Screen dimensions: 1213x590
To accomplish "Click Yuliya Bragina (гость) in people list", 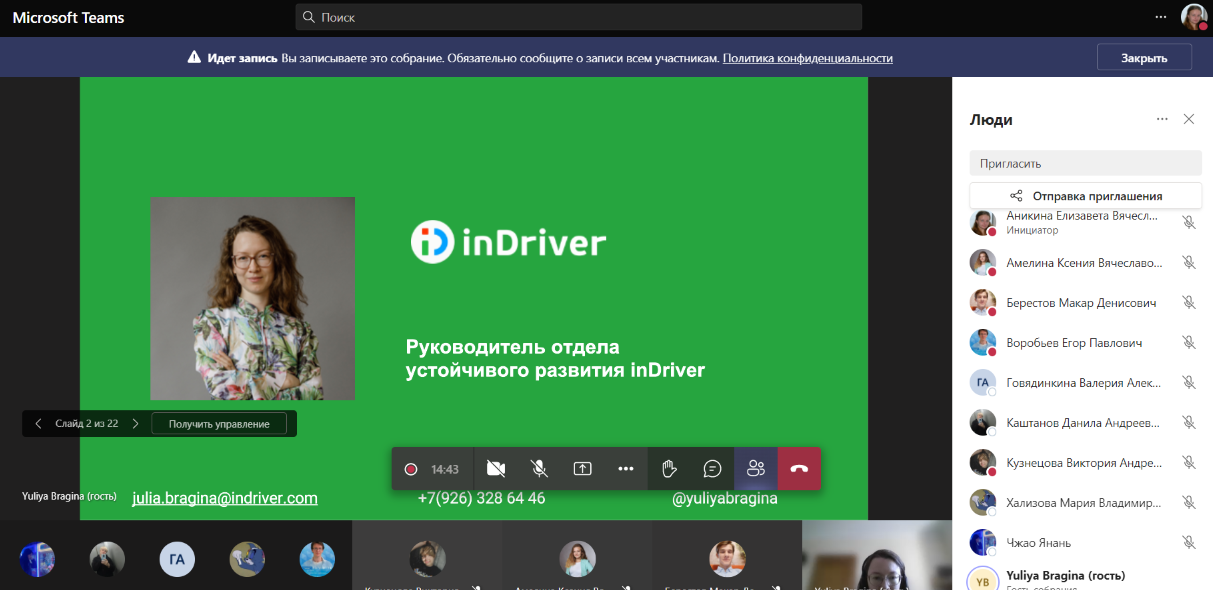I will point(1066,575).
